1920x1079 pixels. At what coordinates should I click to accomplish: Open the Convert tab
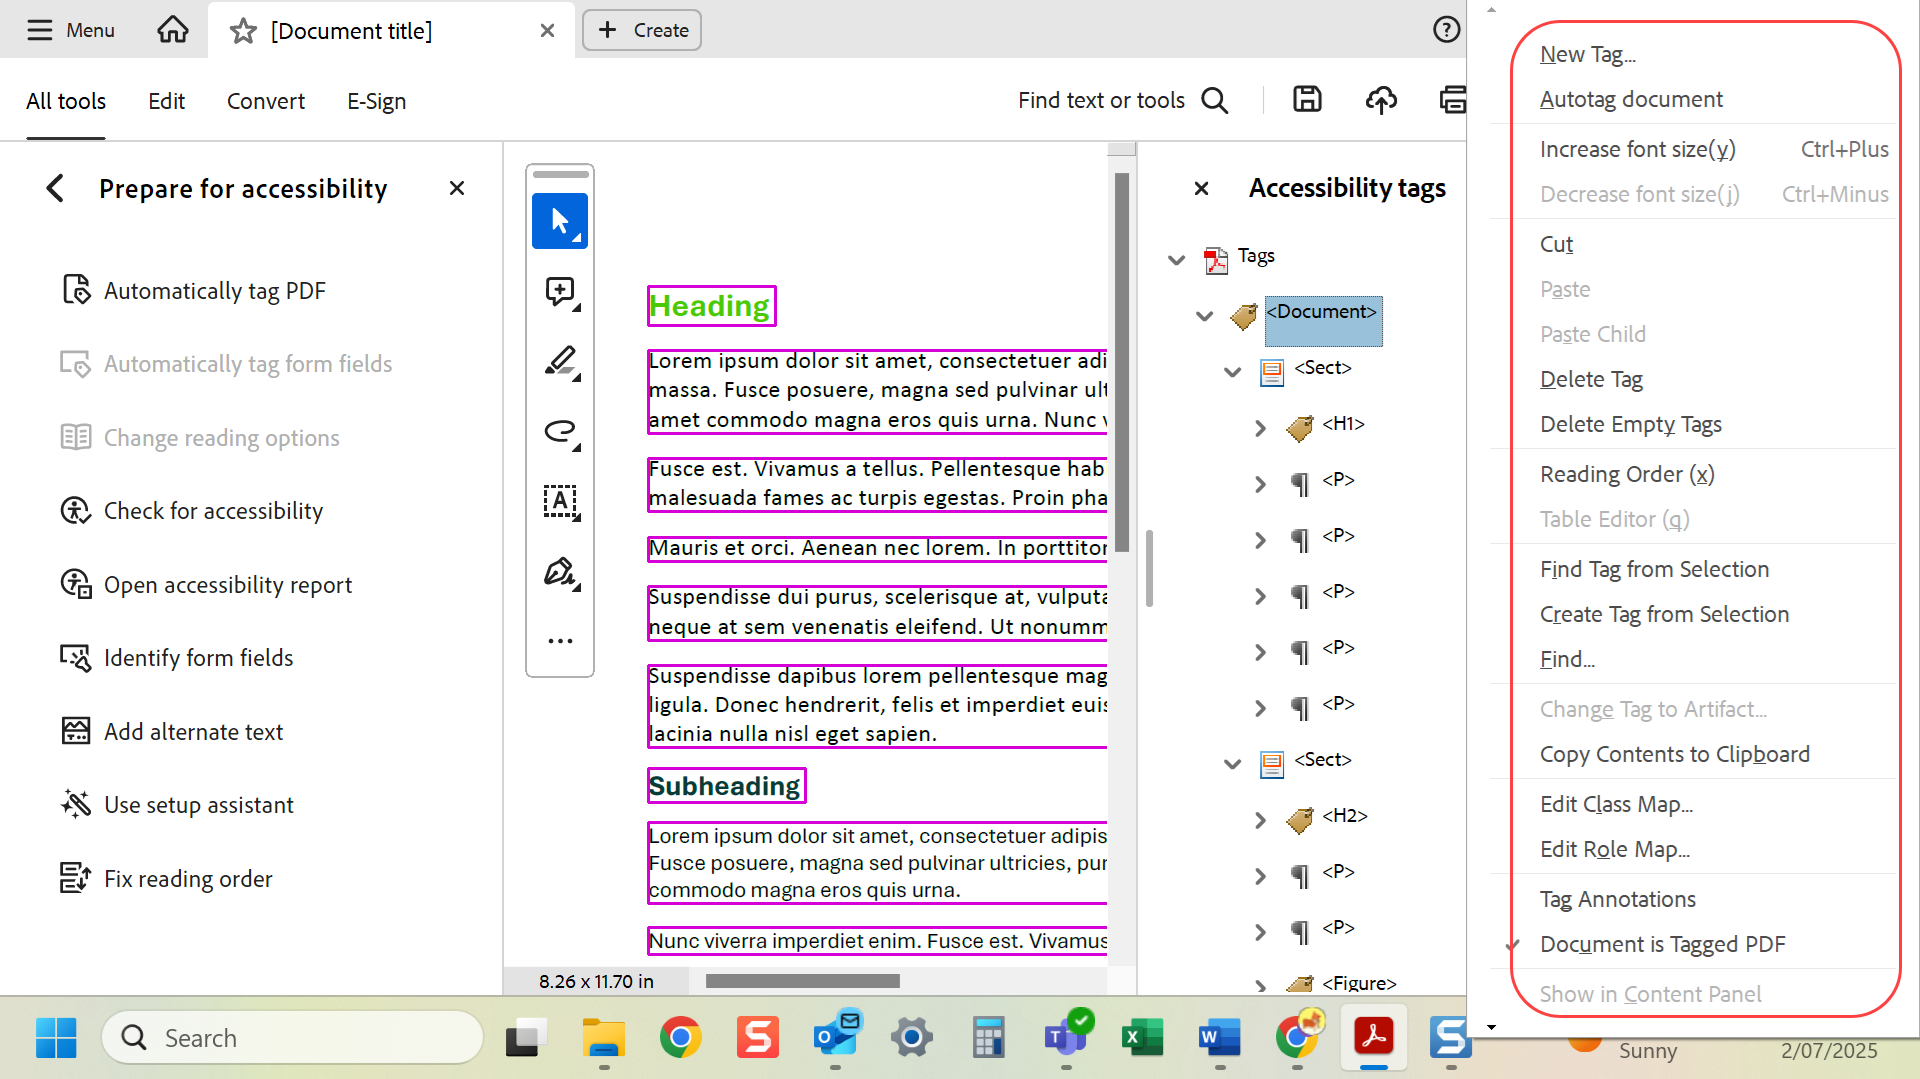click(266, 101)
